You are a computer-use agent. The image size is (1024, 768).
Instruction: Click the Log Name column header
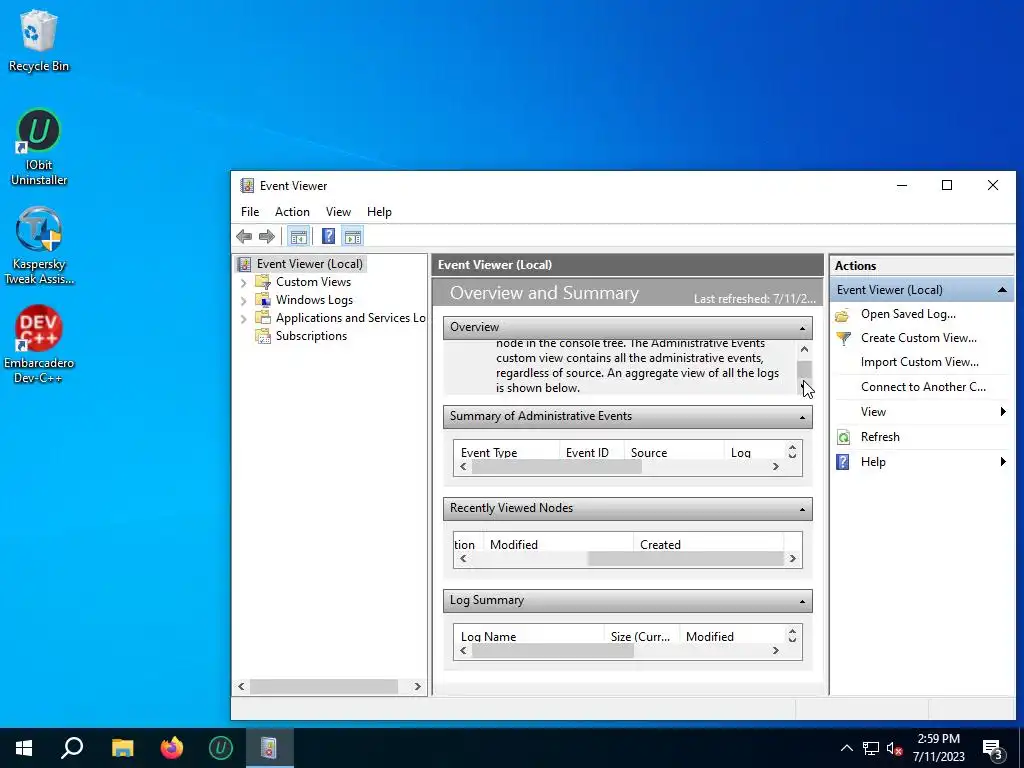pyautogui.click(x=528, y=636)
